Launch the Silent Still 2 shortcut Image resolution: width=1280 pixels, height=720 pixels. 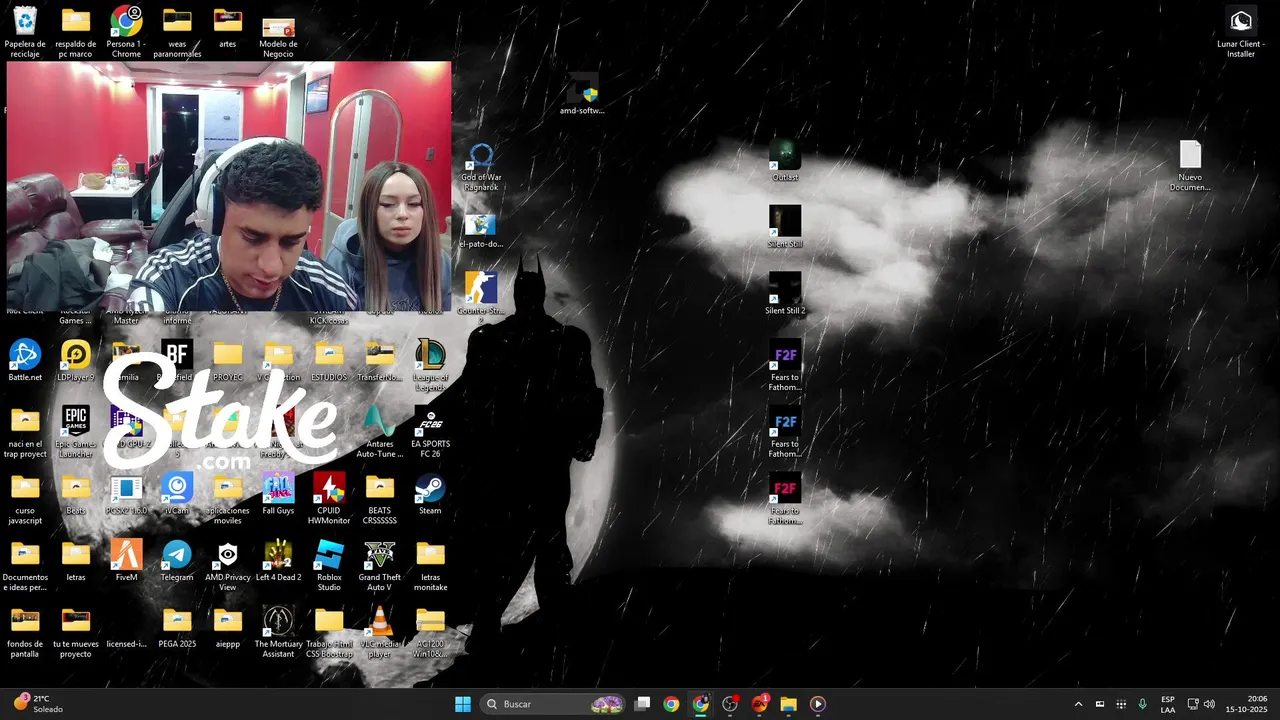pyautogui.click(x=785, y=293)
